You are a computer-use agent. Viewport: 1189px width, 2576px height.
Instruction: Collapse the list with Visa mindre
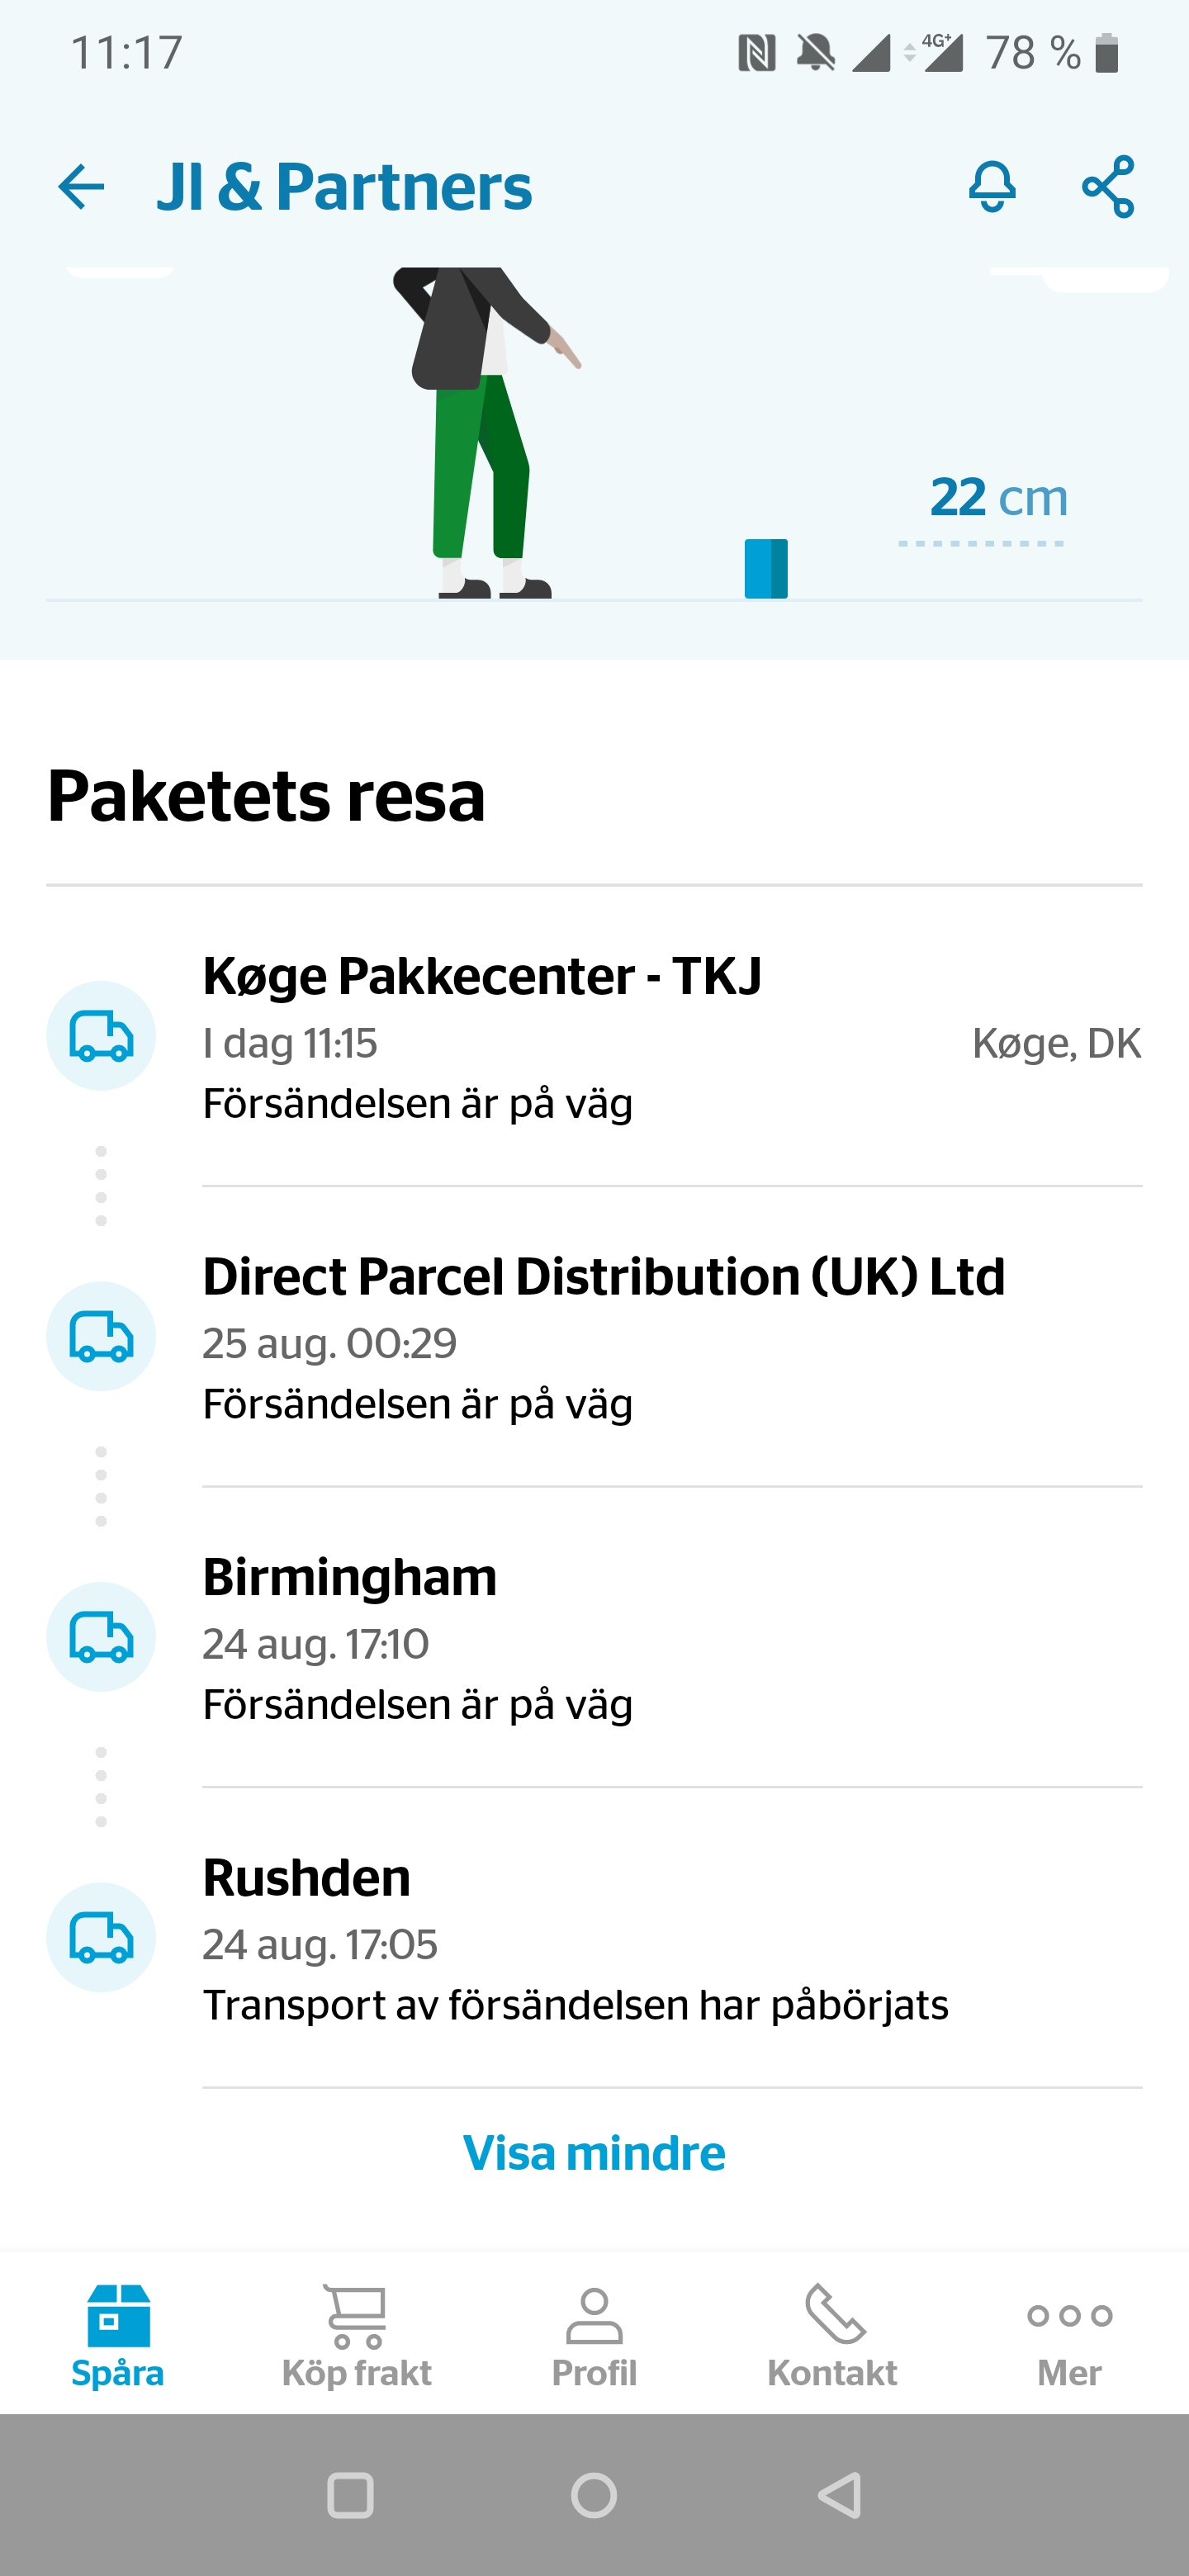[x=594, y=2153]
